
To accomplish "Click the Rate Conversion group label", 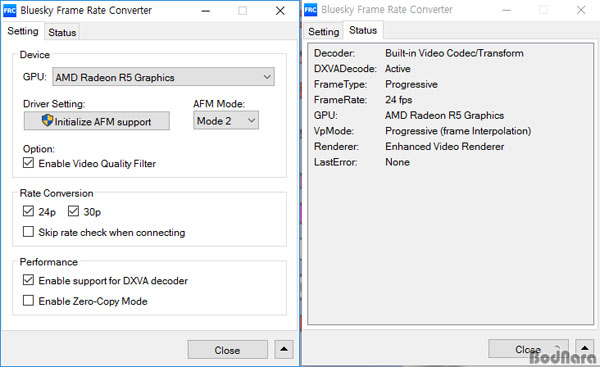I will tap(57, 193).
